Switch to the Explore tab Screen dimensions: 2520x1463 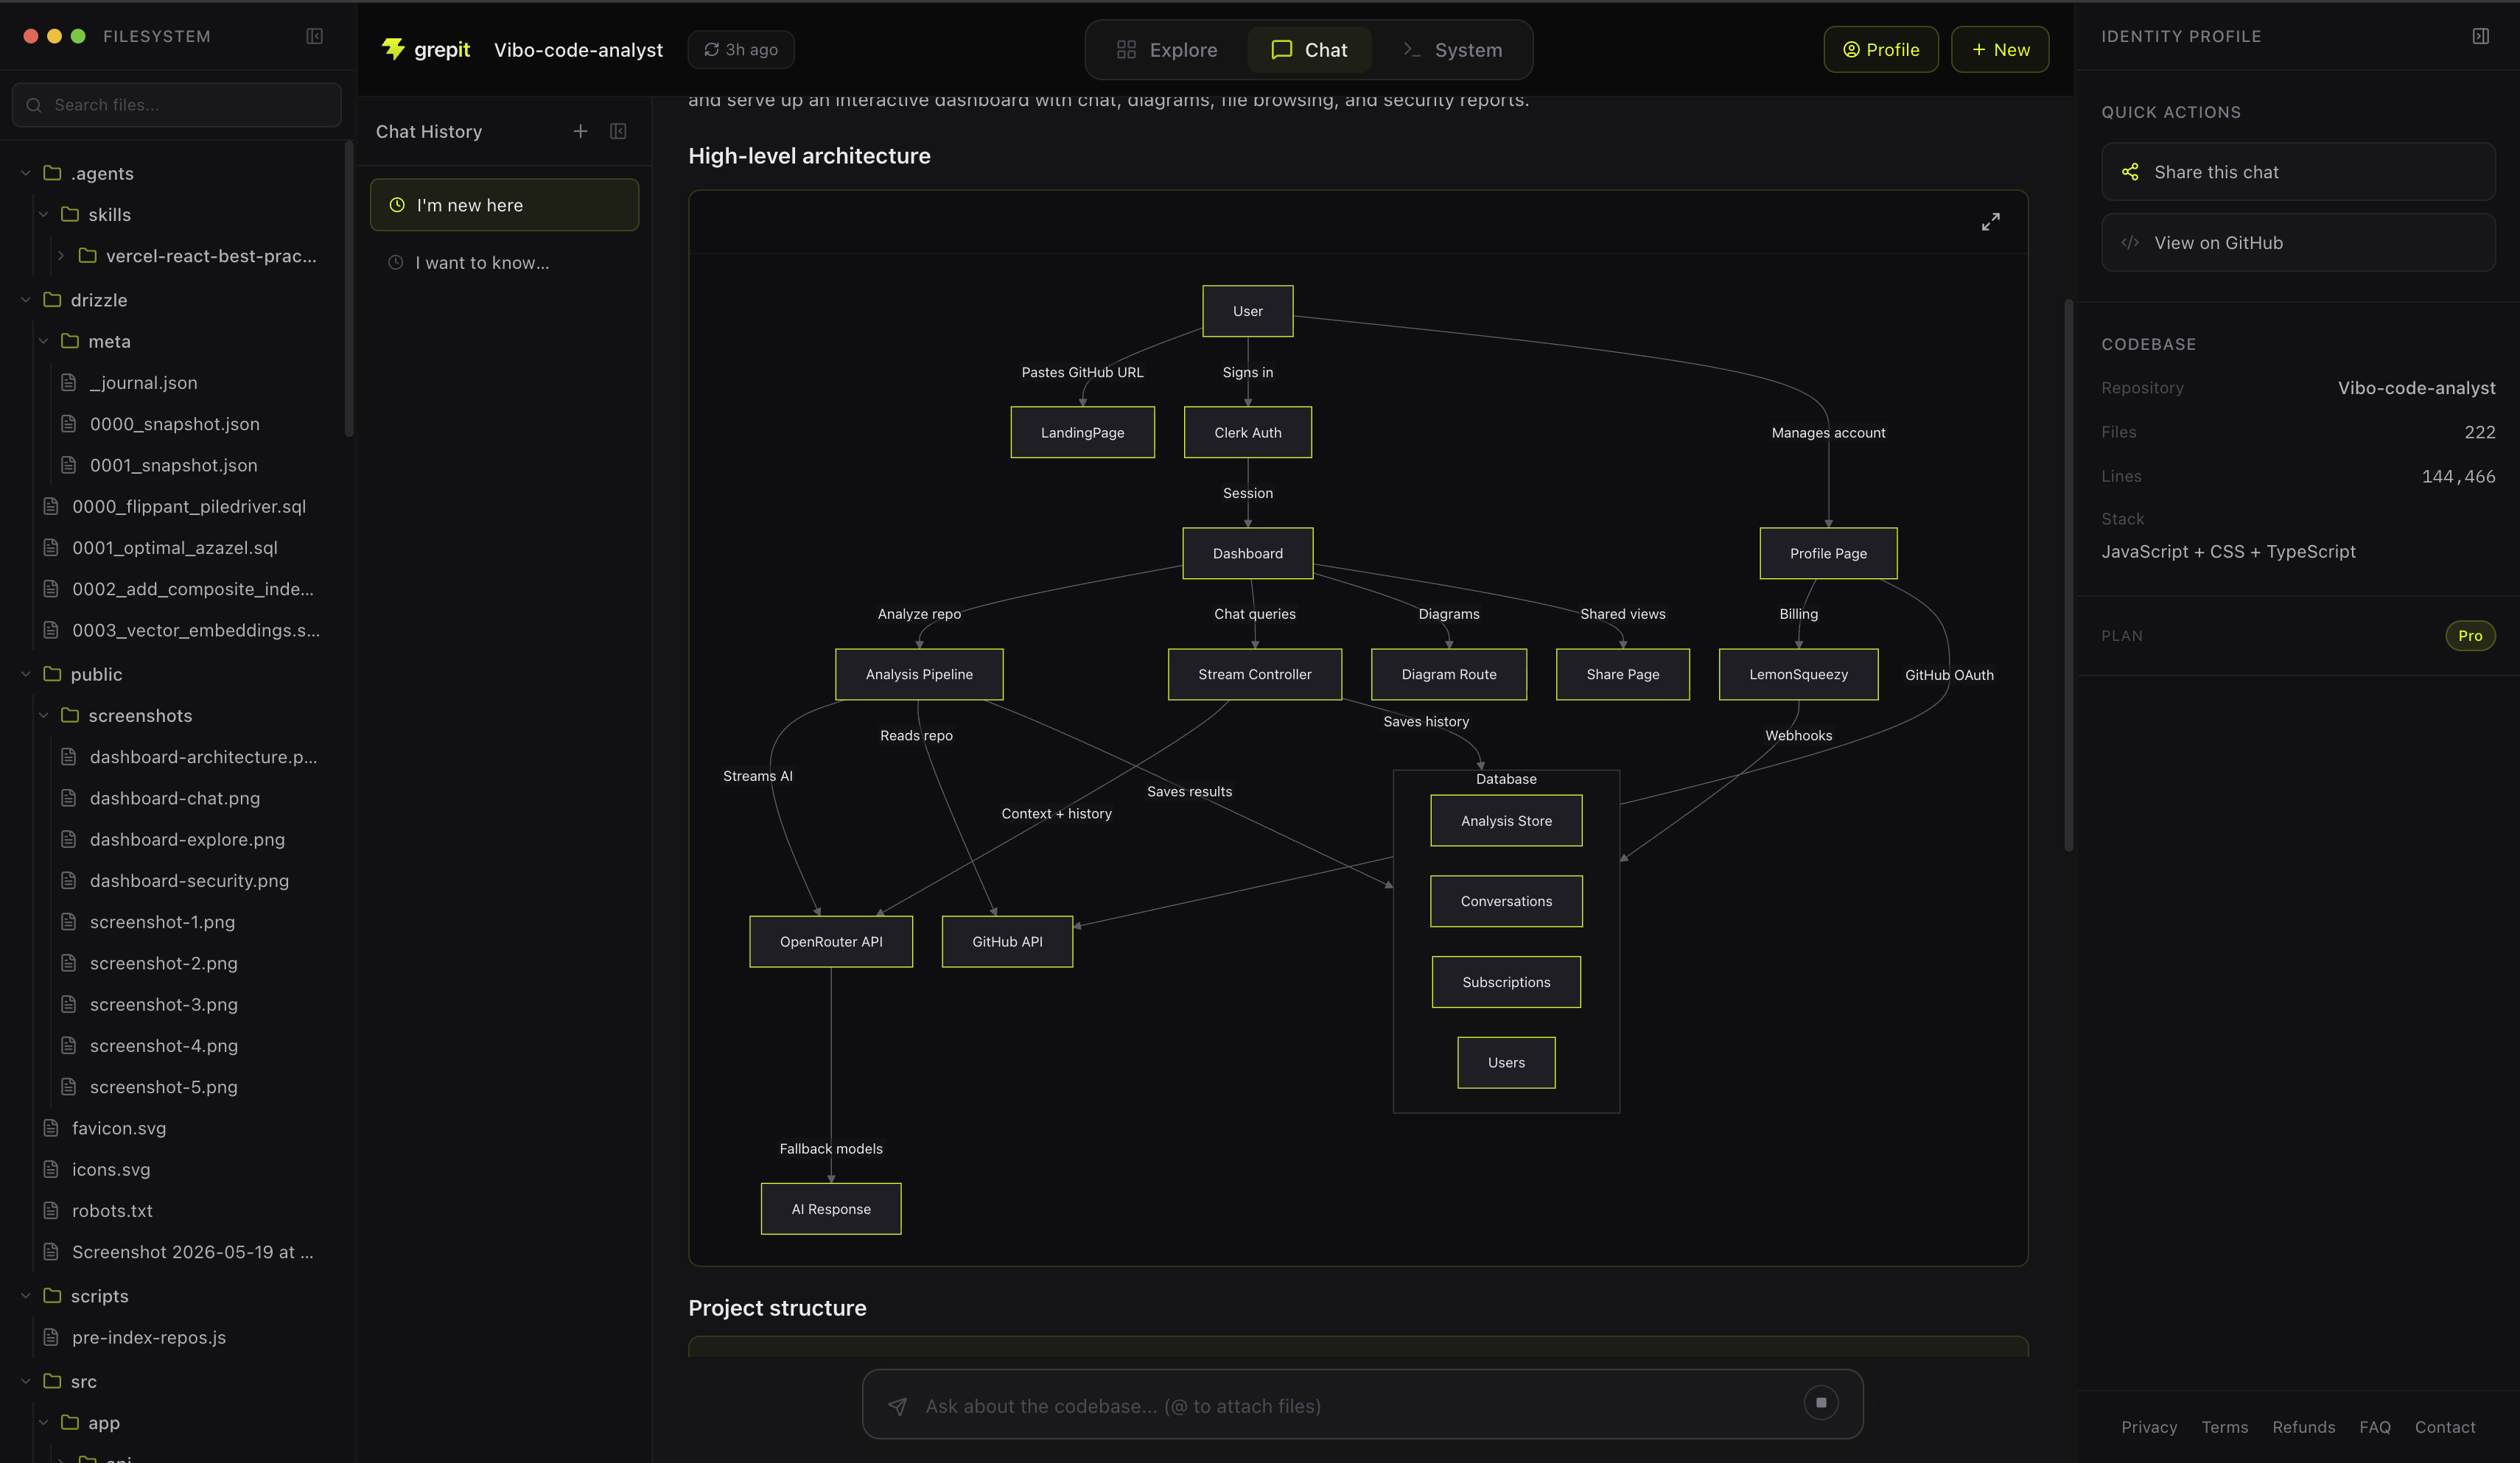pos(1167,49)
